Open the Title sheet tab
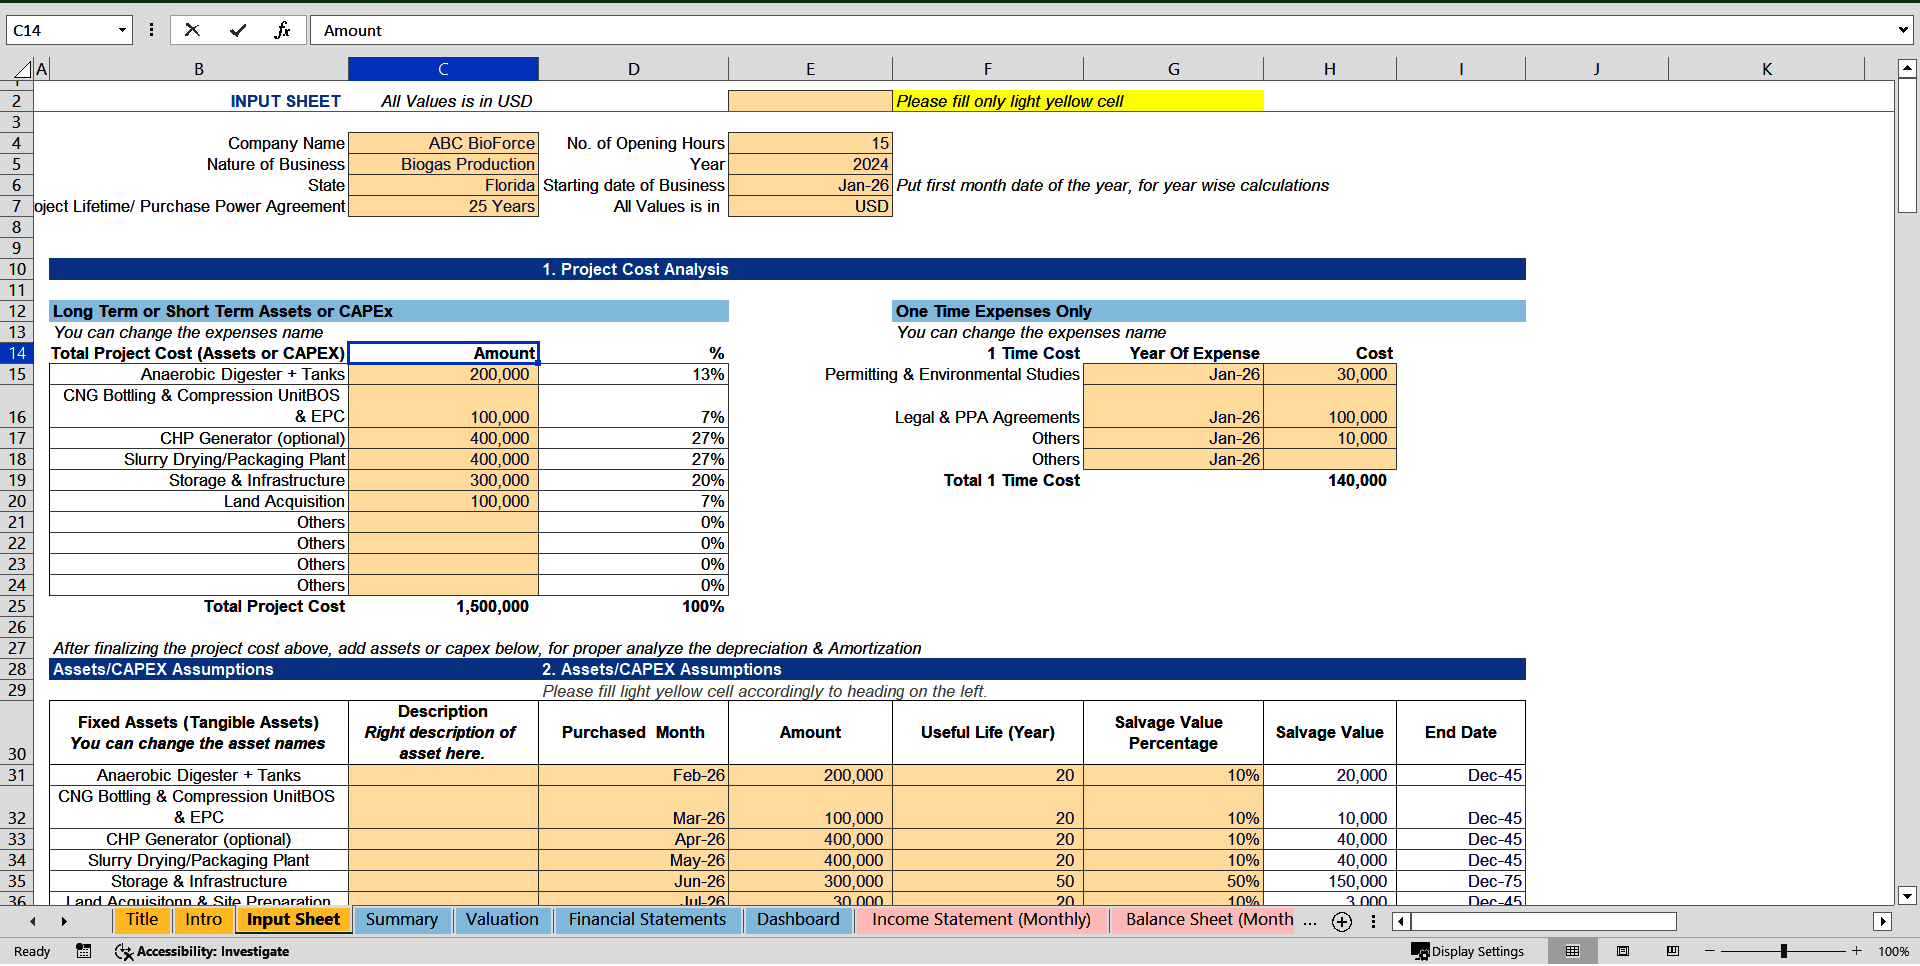 tap(142, 920)
